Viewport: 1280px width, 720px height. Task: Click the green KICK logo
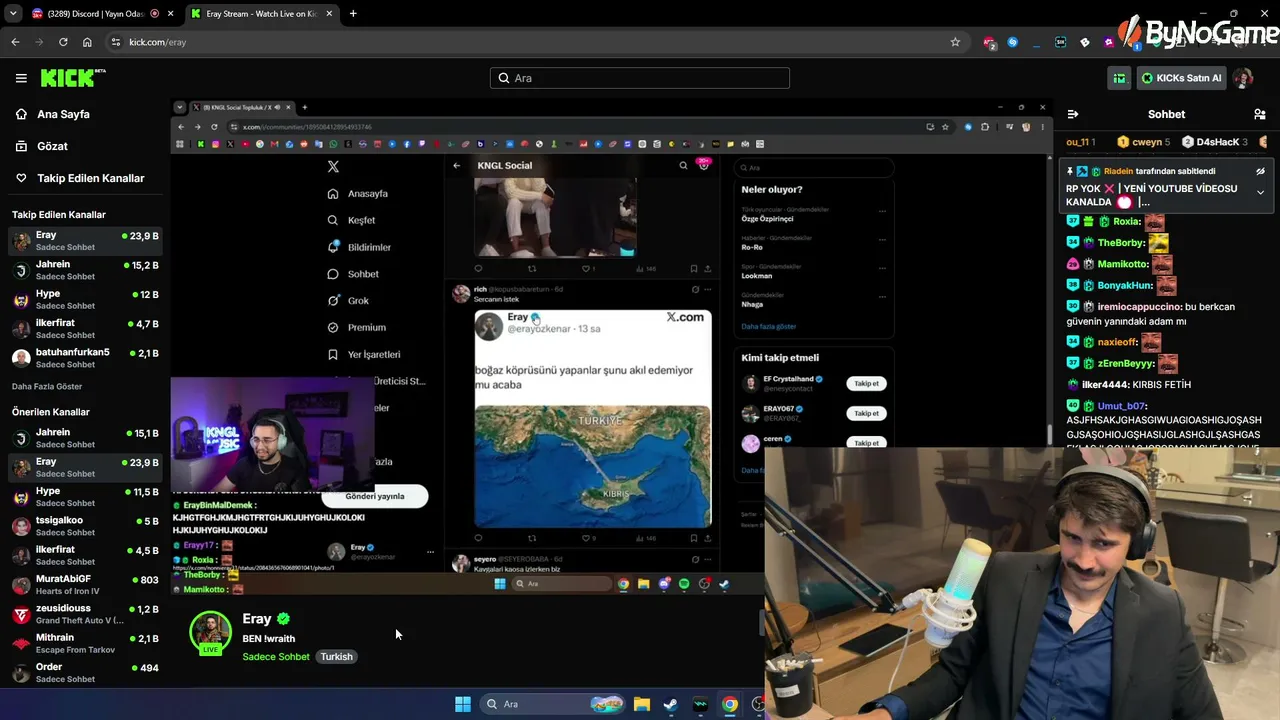coord(72,78)
